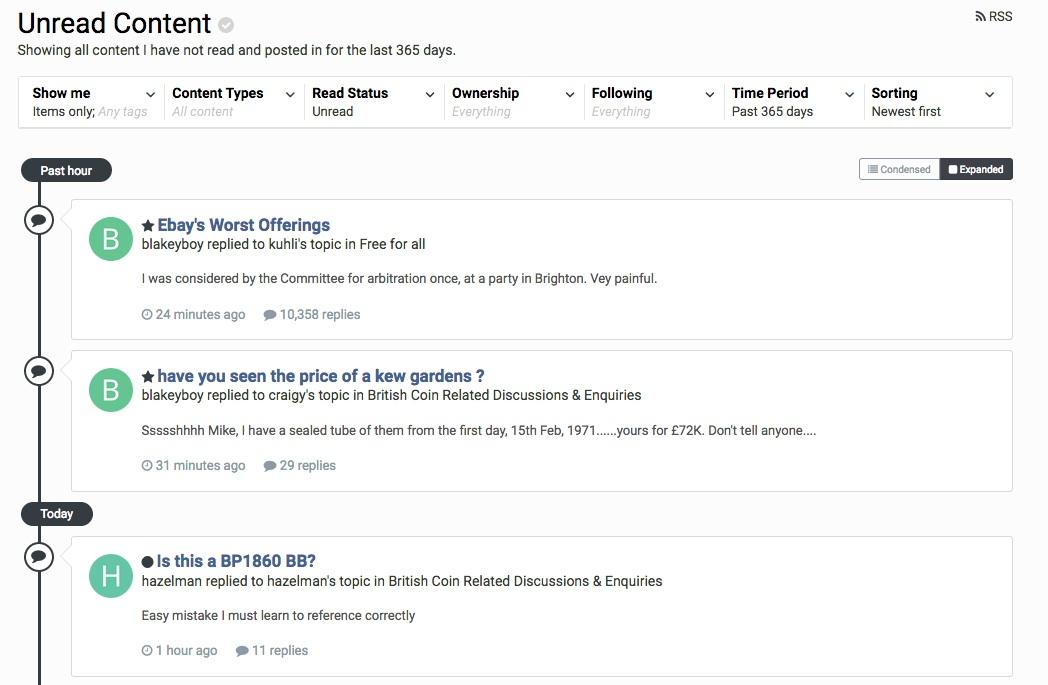Screen dimensions: 1048x685
Task: Click unread dot beside Is this a BP1860 BB?
Action: [148, 562]
